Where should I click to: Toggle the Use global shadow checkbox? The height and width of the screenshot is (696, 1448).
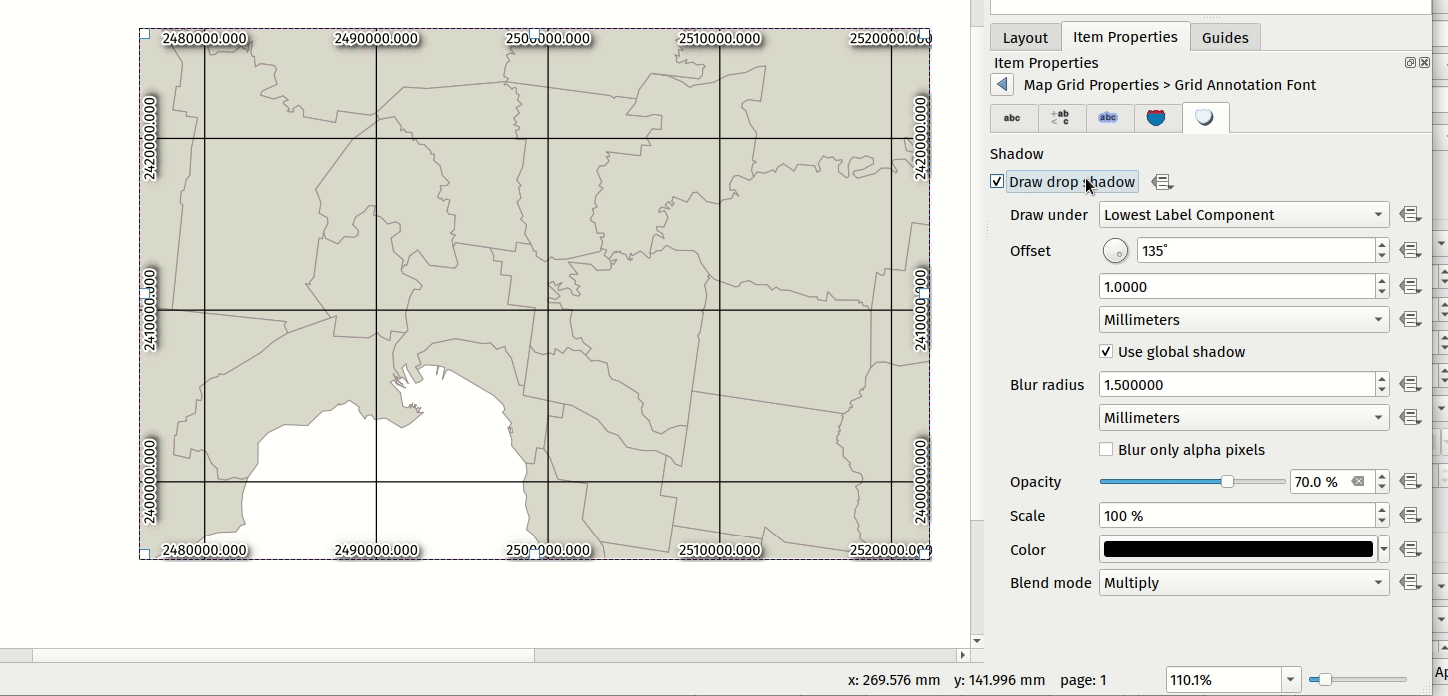click(x=1106, y=352)
